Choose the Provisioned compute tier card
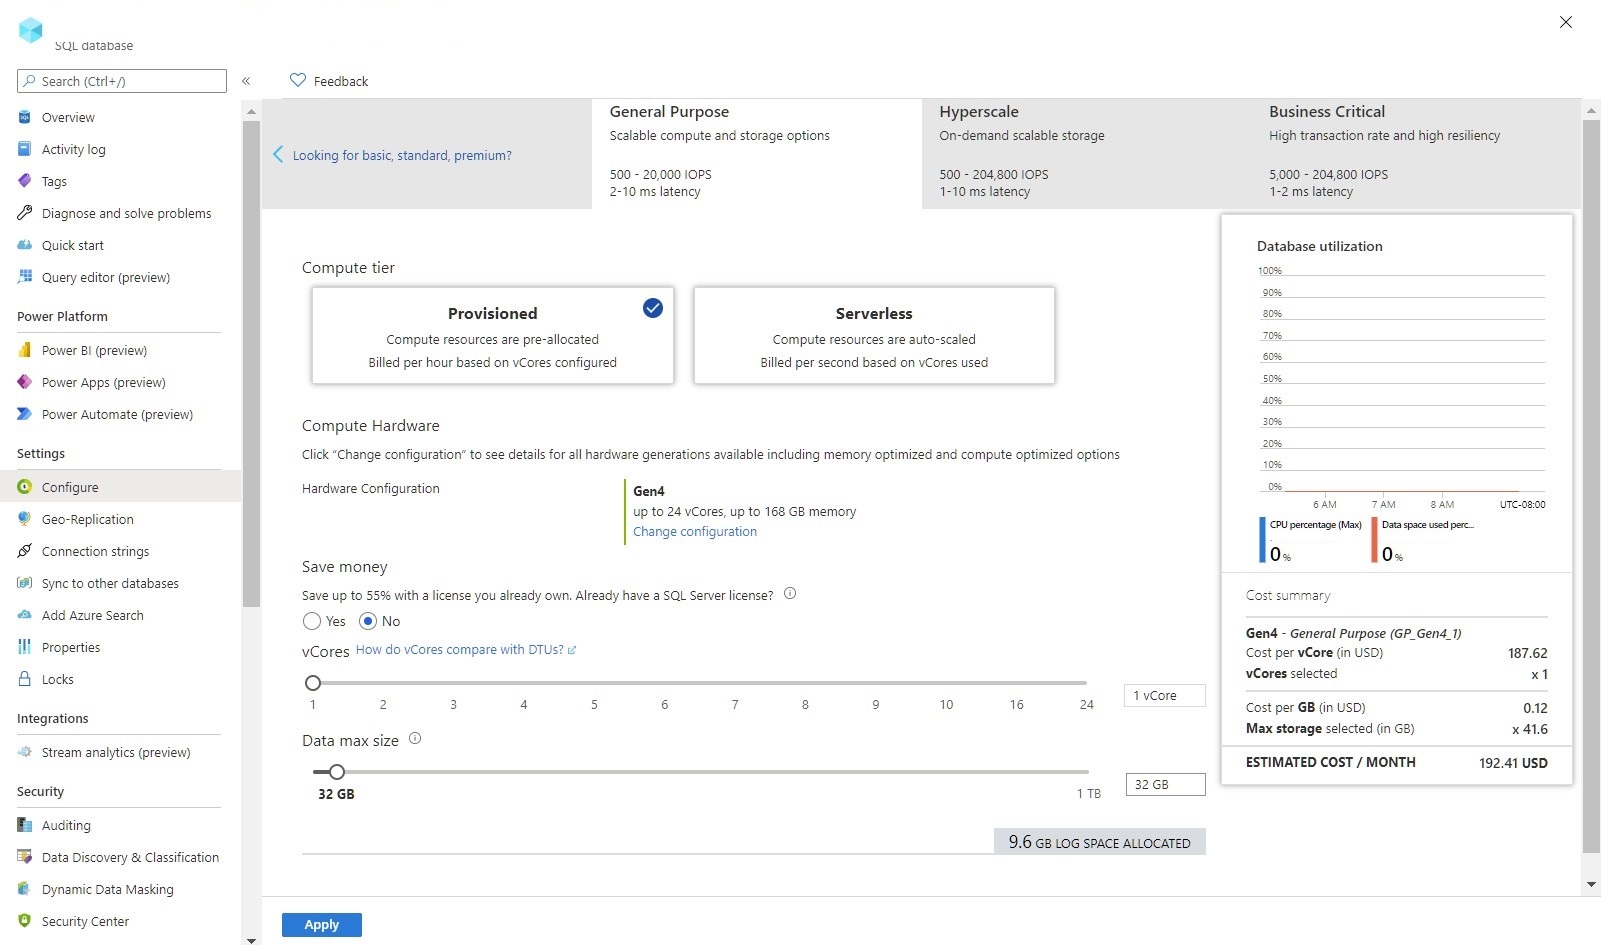 (493, 336)
